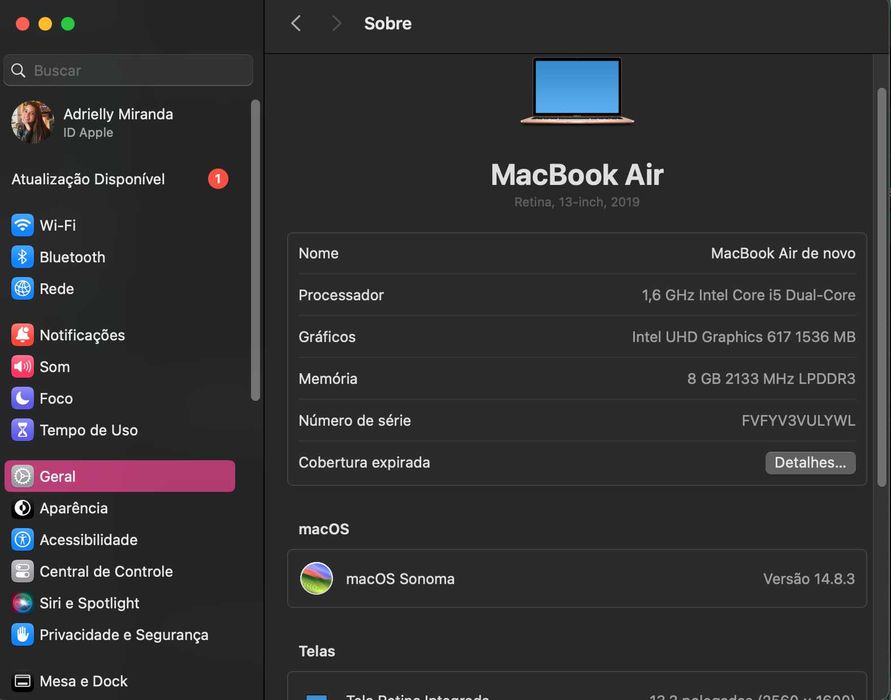Open Central de Controle settings
The width and height of the screenshot is (891, 700).
(x=119, y=572)
